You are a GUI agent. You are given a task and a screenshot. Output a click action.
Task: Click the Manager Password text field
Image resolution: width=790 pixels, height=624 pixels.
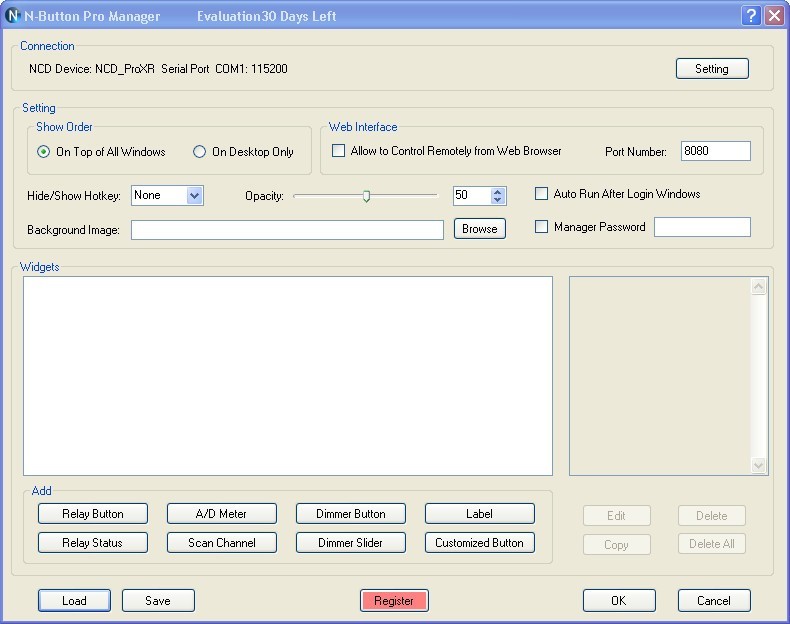click(702, 227)
